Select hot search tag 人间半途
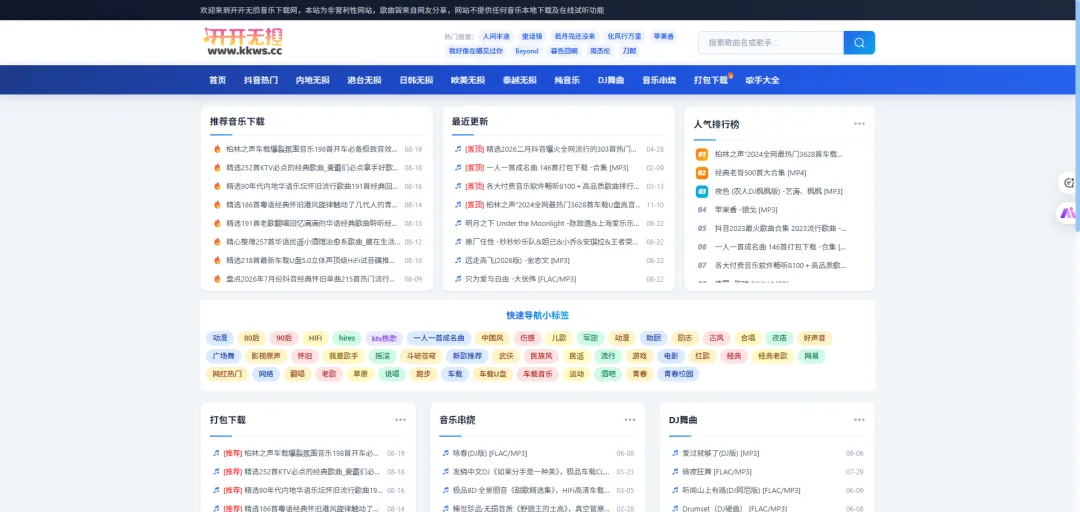Screen dimensions: 1080x512 point(496,37)
